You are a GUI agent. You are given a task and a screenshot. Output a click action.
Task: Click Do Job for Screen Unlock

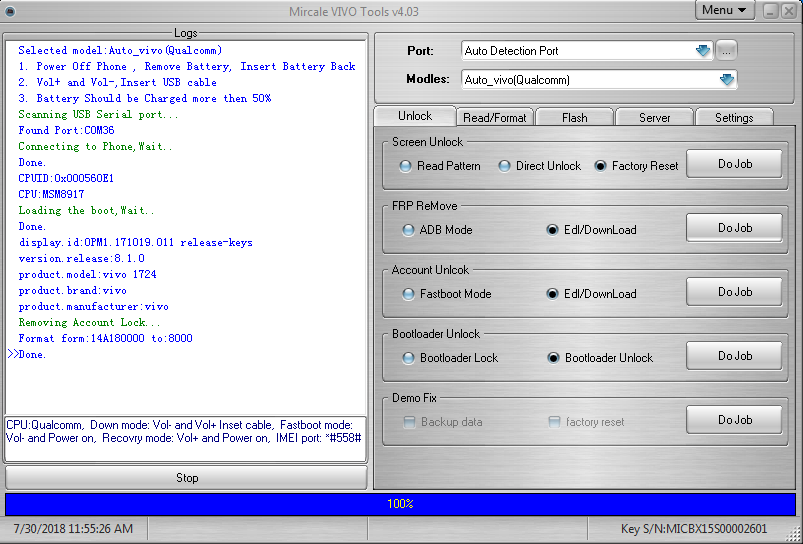(x=734, y=164)
